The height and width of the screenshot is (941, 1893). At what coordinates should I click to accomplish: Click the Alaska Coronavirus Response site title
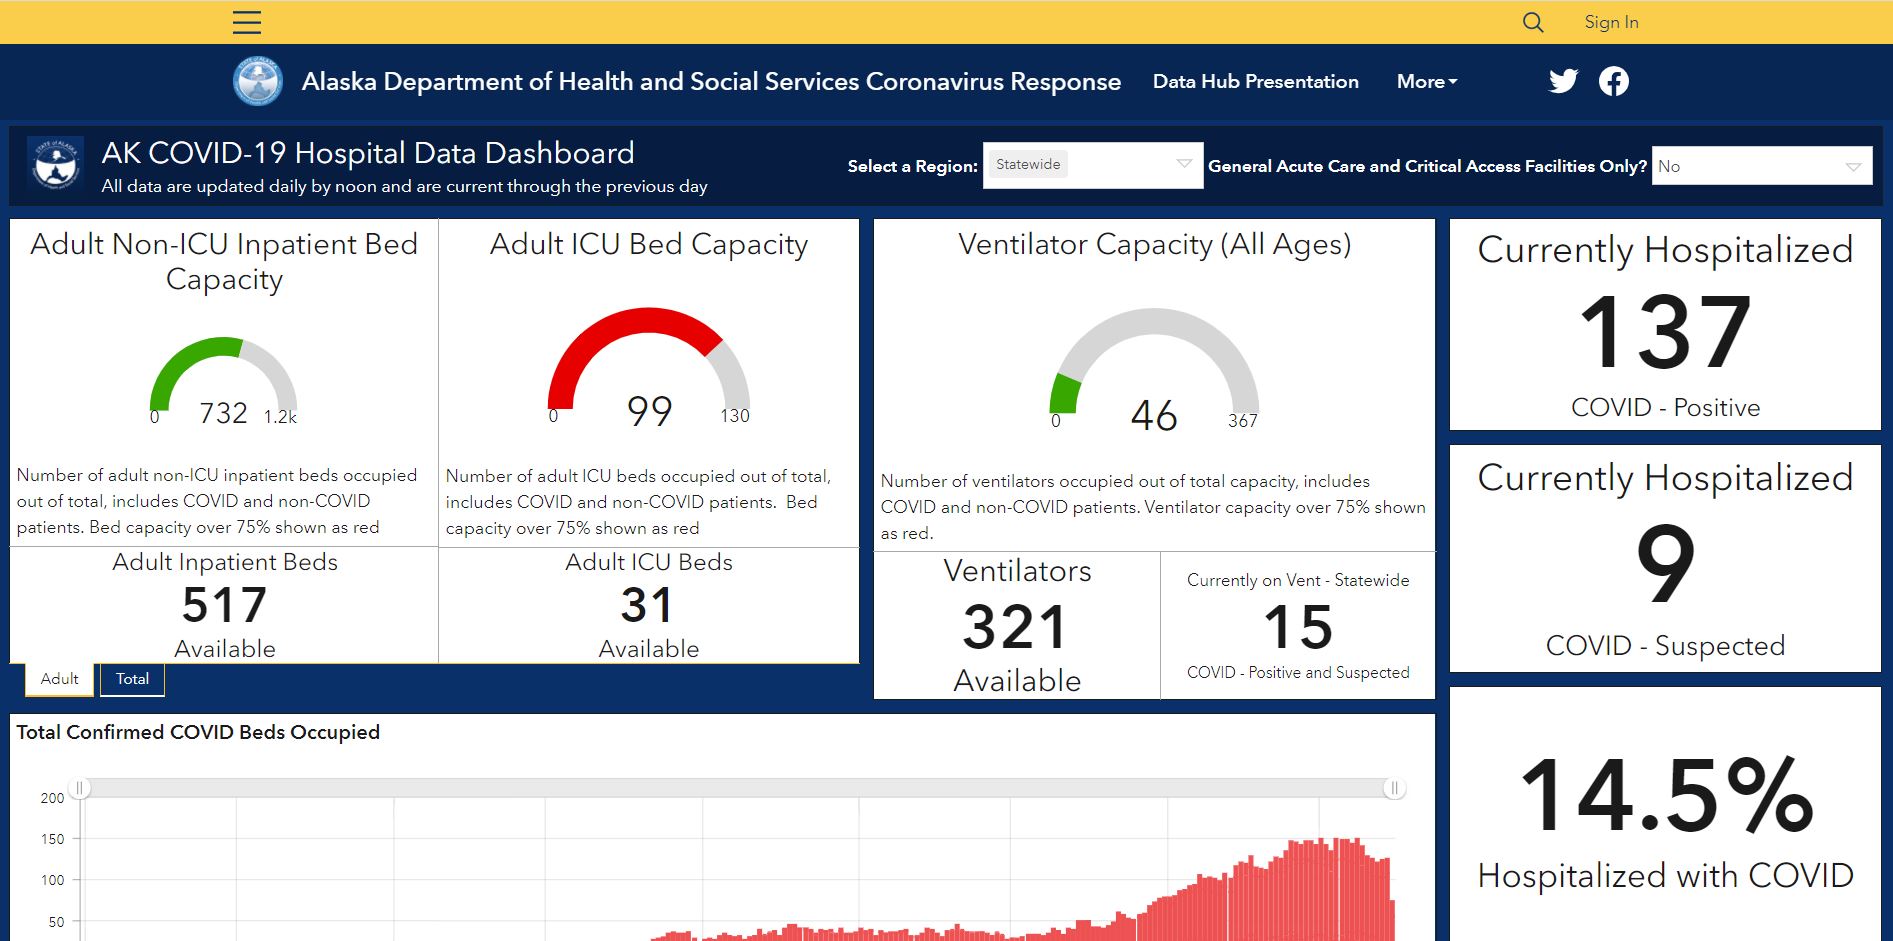click(711, 82)
